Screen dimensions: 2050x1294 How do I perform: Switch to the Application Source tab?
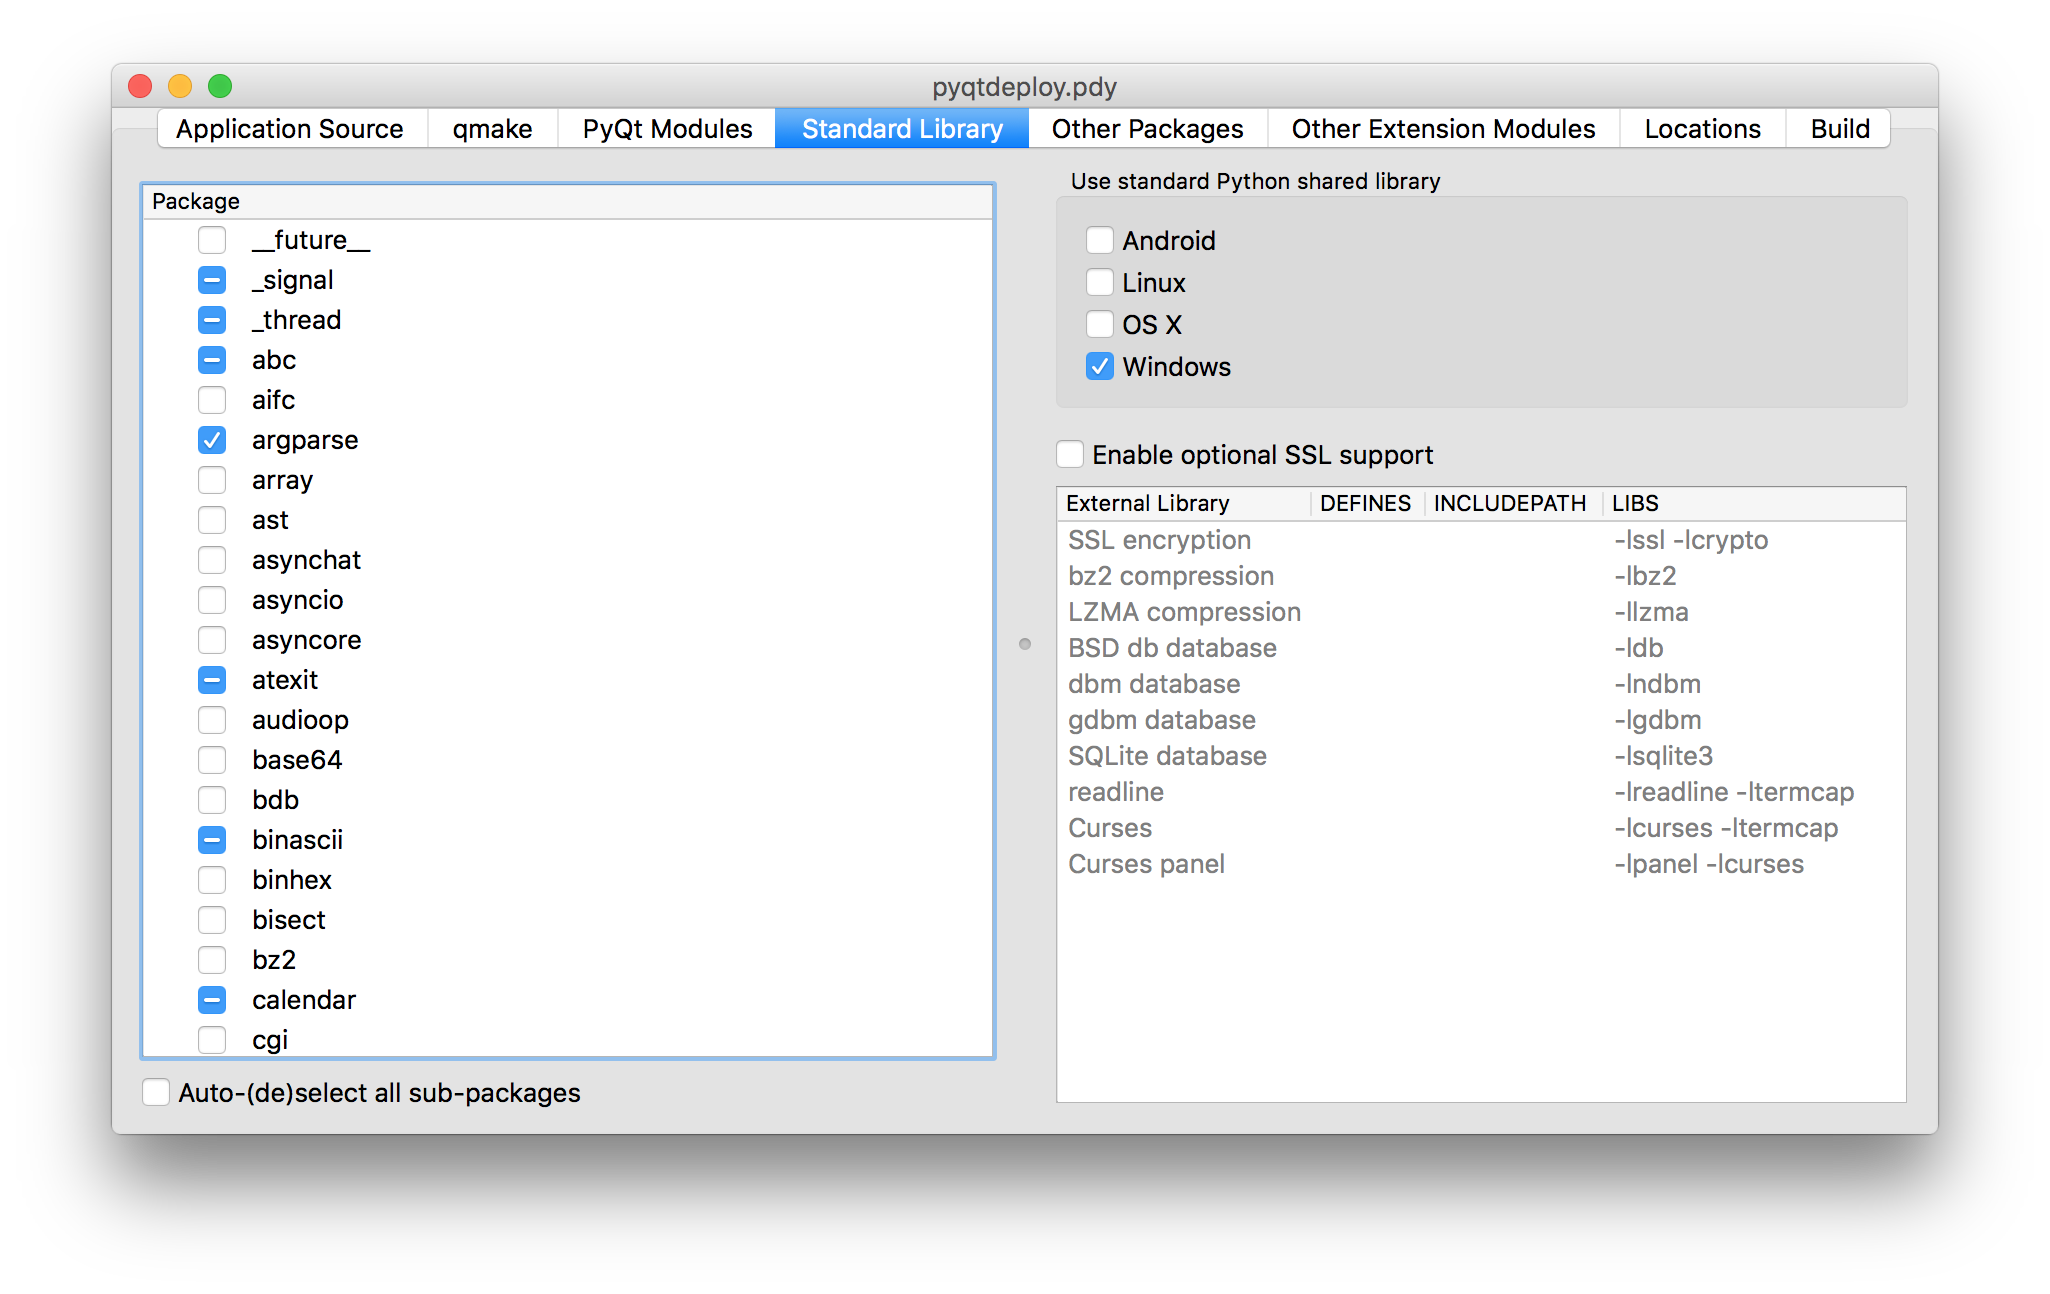coord(290,129)
